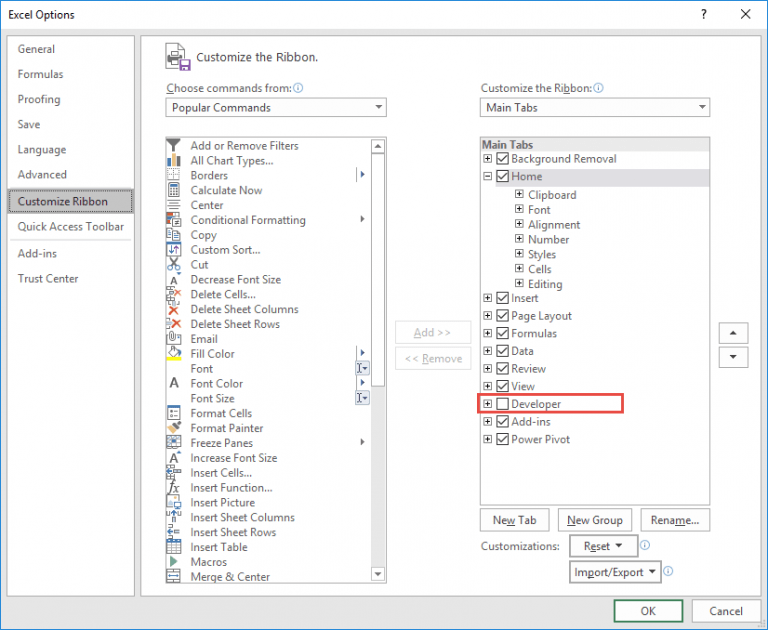This screenshot has height=630, width=768.
Task: Click the New Group button
Action: (x=595, y=520)
